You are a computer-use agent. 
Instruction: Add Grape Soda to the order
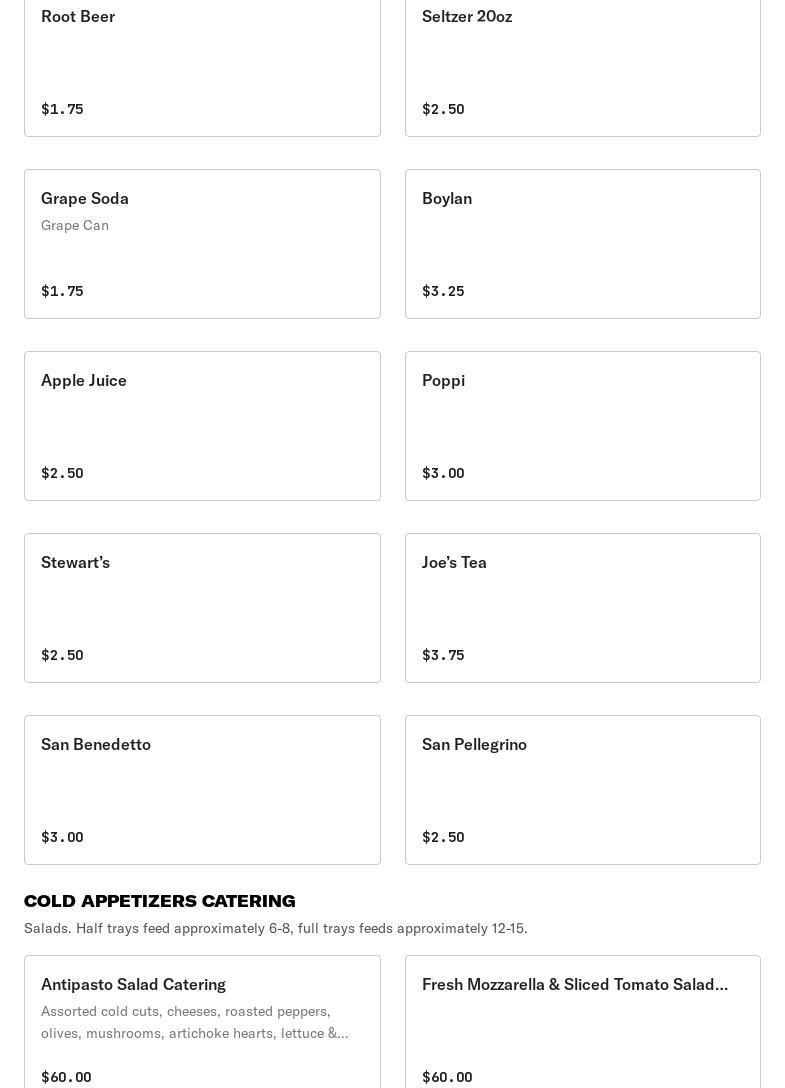click(x=202, y=244)
